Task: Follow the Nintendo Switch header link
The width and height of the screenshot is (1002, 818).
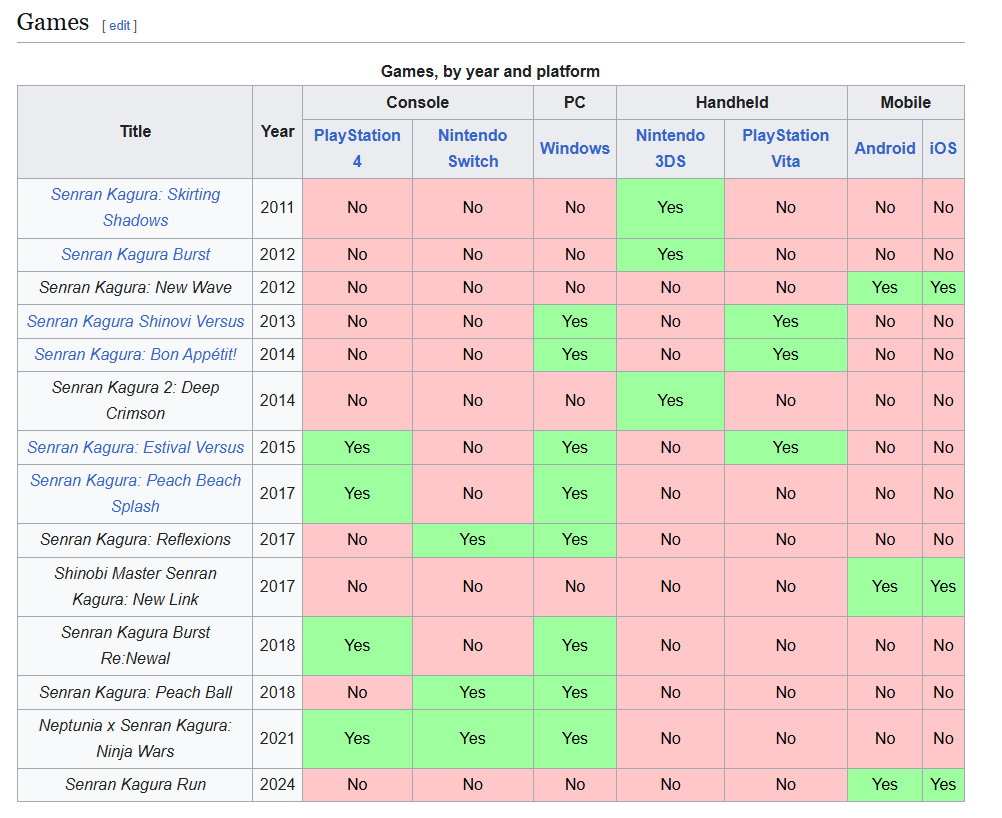Action: point(473,148)
